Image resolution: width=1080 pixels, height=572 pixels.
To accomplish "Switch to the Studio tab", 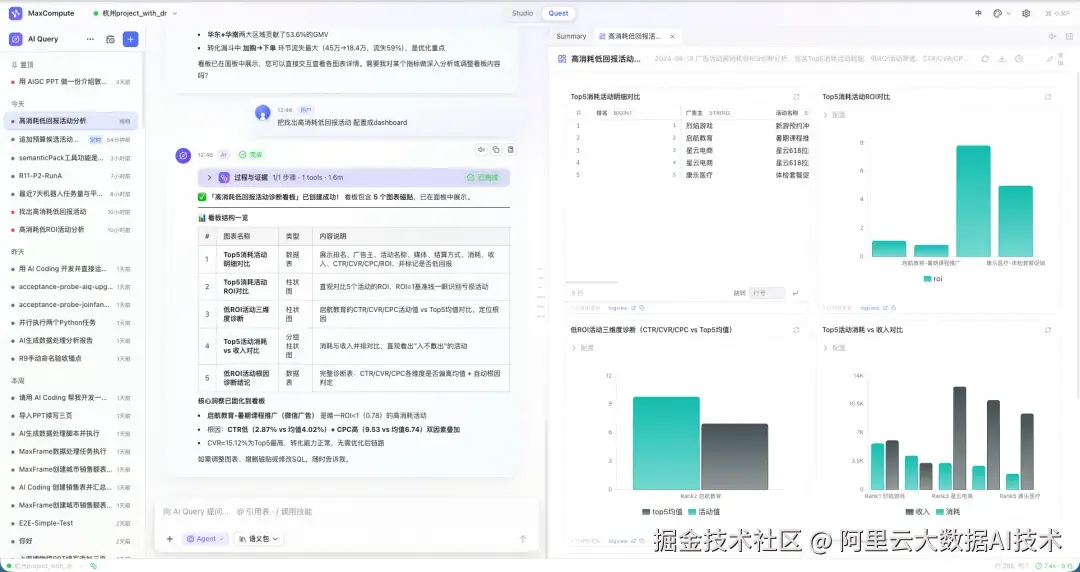I will pos(522,13).
